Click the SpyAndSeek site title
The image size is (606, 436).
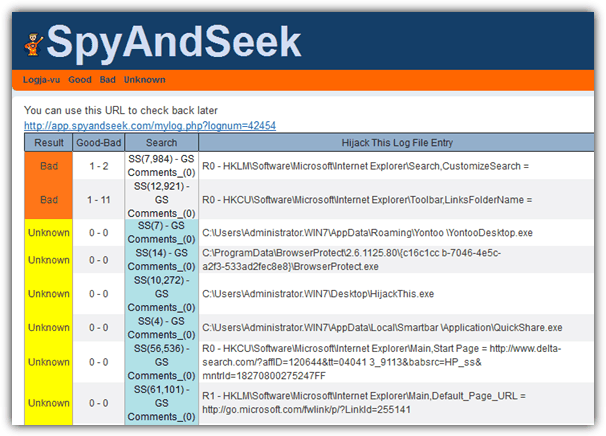click(x=174, y=42)
